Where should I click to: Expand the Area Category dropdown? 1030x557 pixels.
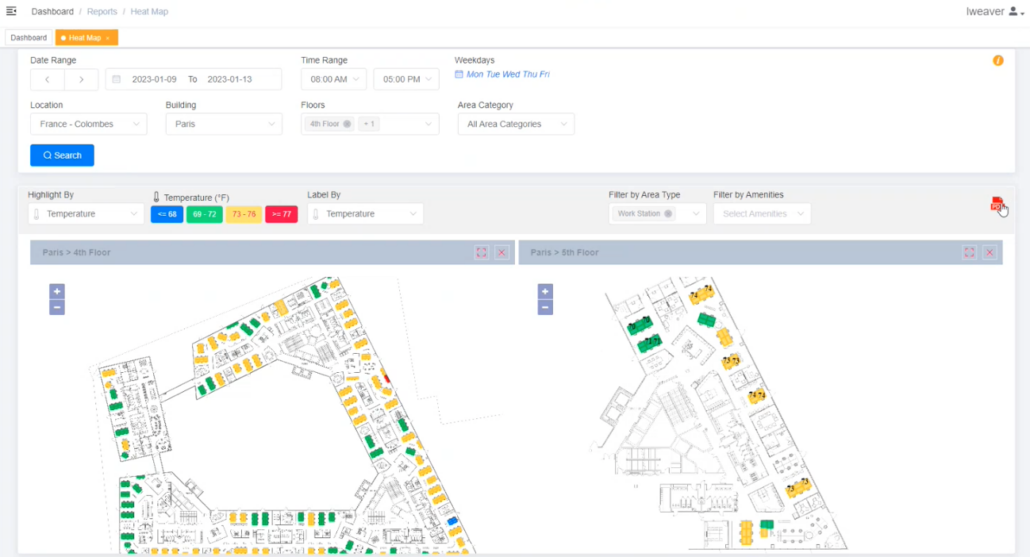pyautogui.click(x=516, y=124)
